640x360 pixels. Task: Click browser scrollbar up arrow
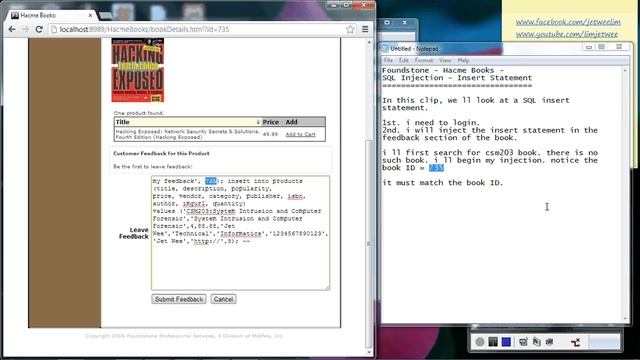[x=369, y=42]
